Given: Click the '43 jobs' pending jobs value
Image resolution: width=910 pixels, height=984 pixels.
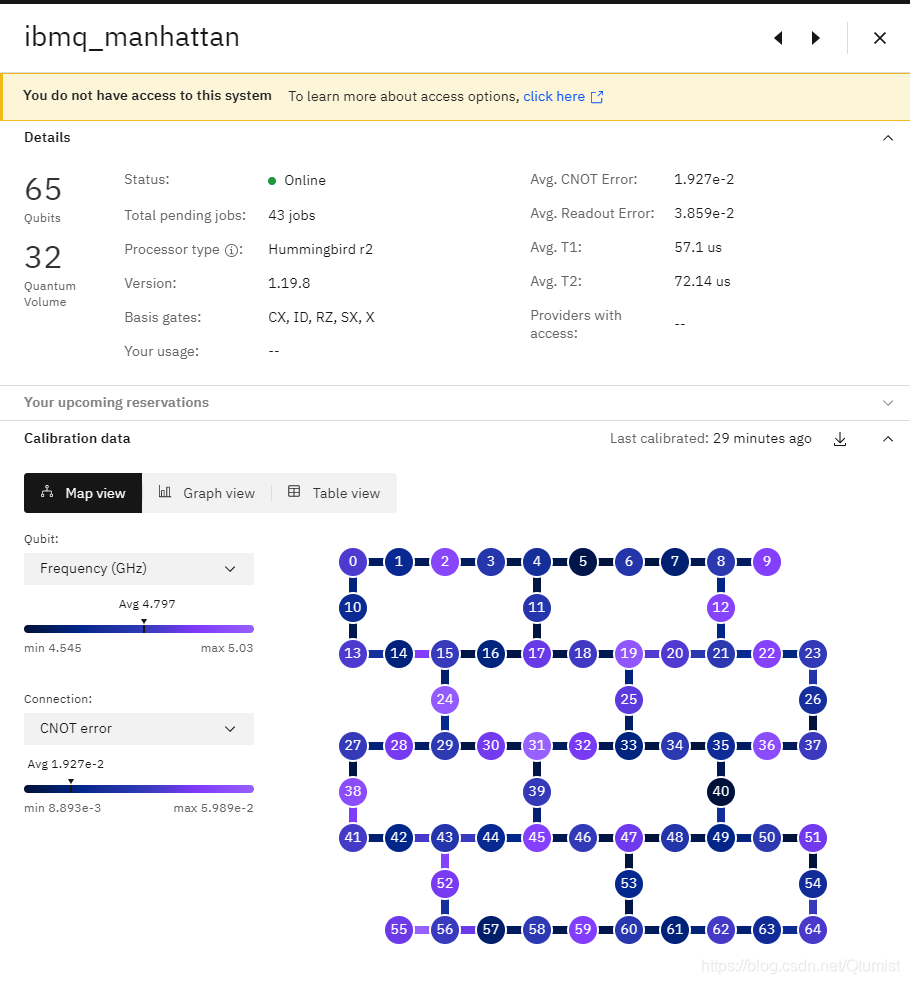Looking at the screenshot, I should tap(292, 216).
